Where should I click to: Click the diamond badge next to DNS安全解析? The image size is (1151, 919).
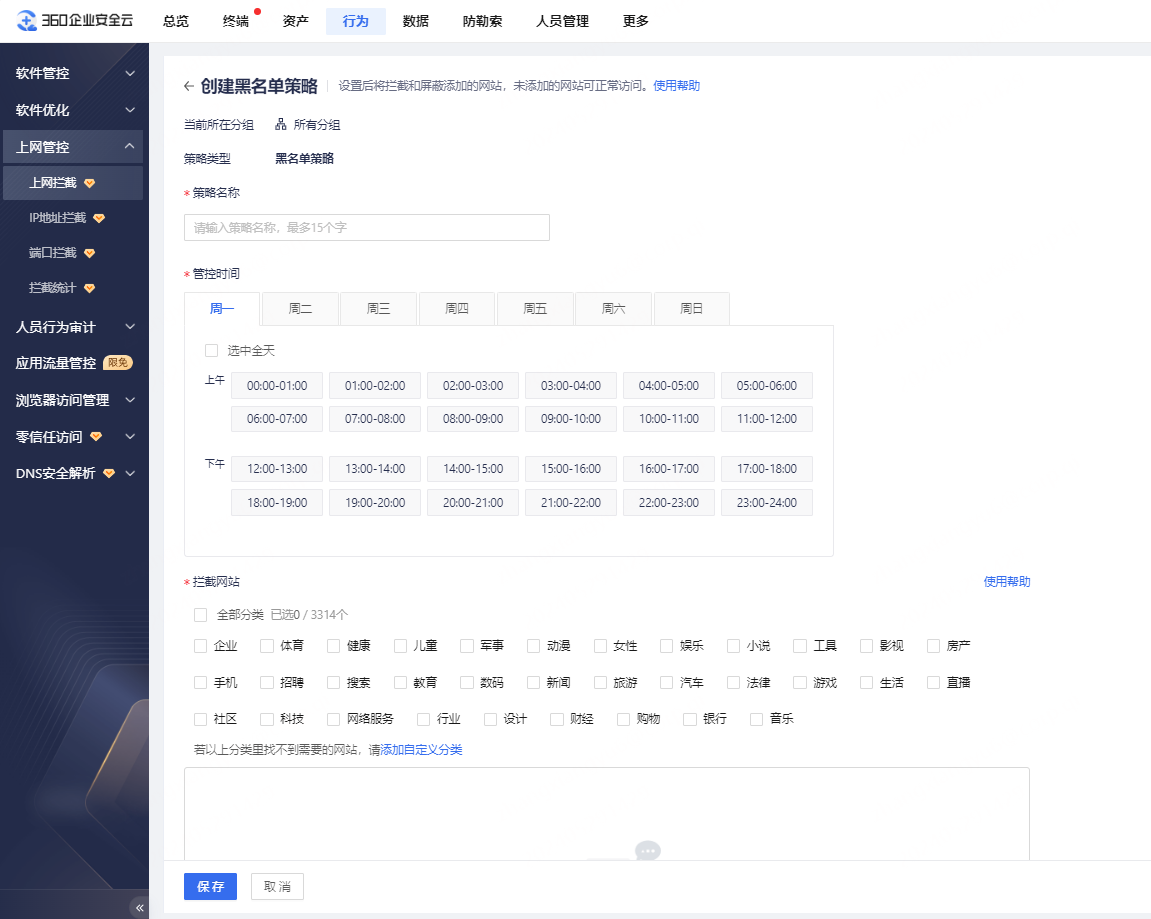109,473
